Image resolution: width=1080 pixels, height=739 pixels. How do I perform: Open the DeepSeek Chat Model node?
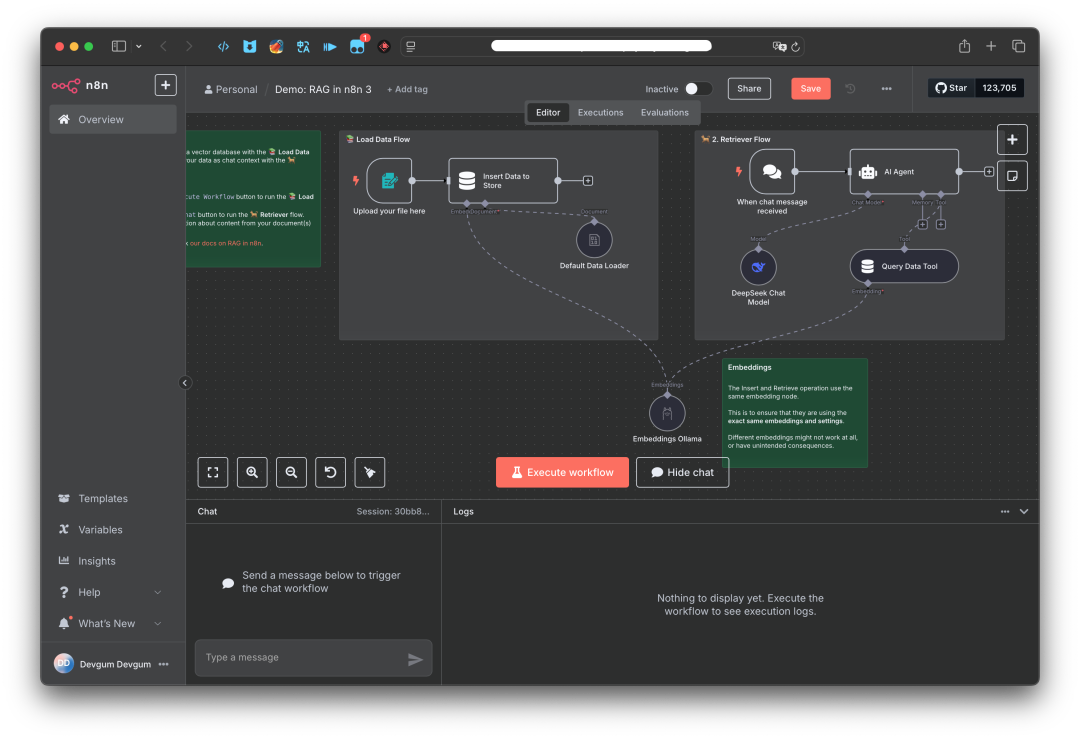(758, 266)
